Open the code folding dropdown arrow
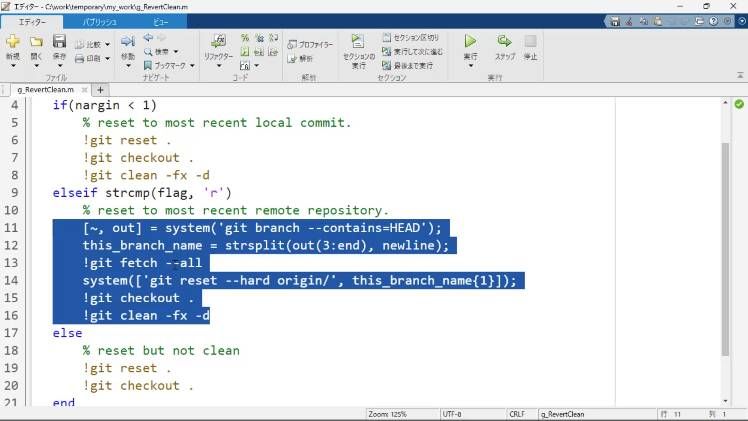Image resolution: width=748 pixels, height=421 pixels. point(257,66)
